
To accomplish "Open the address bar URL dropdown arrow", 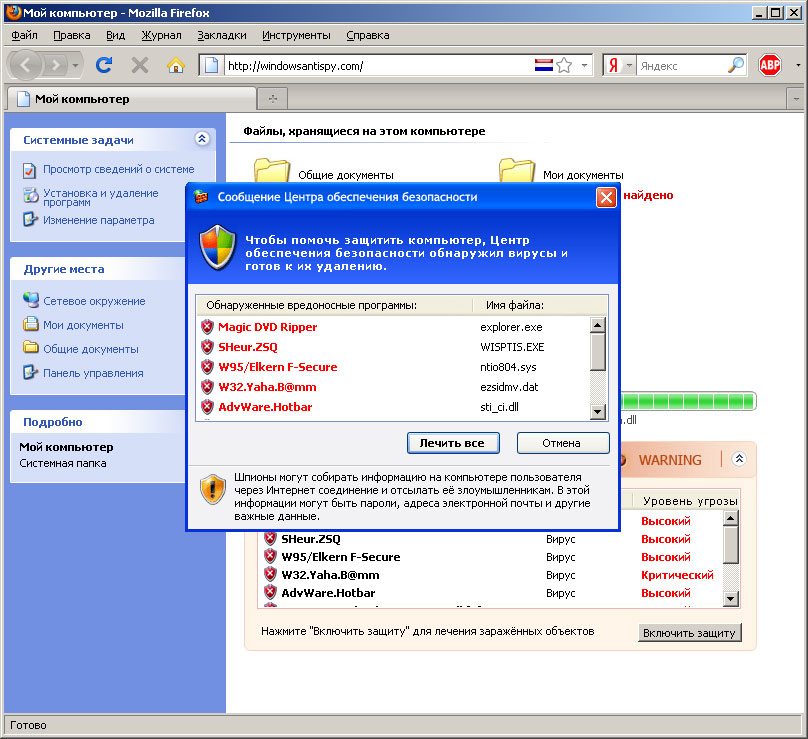I will (x=584, y=65).
